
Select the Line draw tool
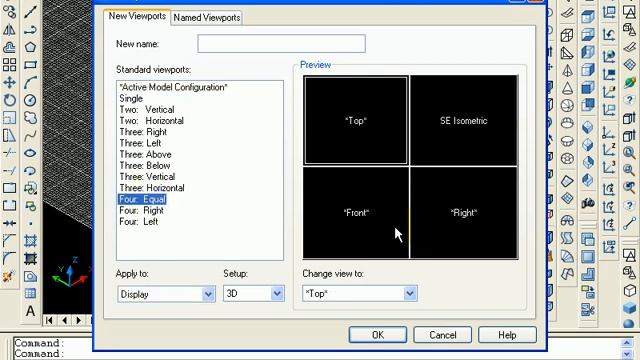click(30, 12)
